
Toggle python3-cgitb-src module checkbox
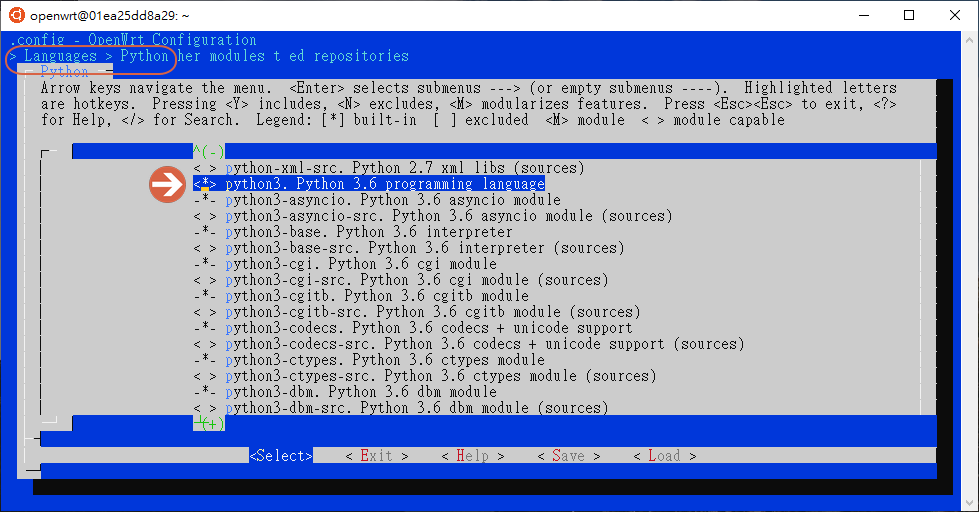(205, 312)
